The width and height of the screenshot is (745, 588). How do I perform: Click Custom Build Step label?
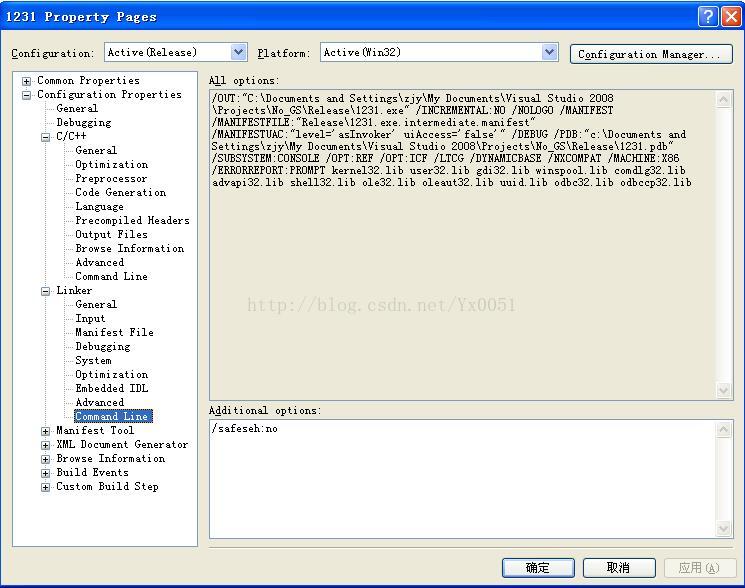pyautogui.click(x=107, y=486)
